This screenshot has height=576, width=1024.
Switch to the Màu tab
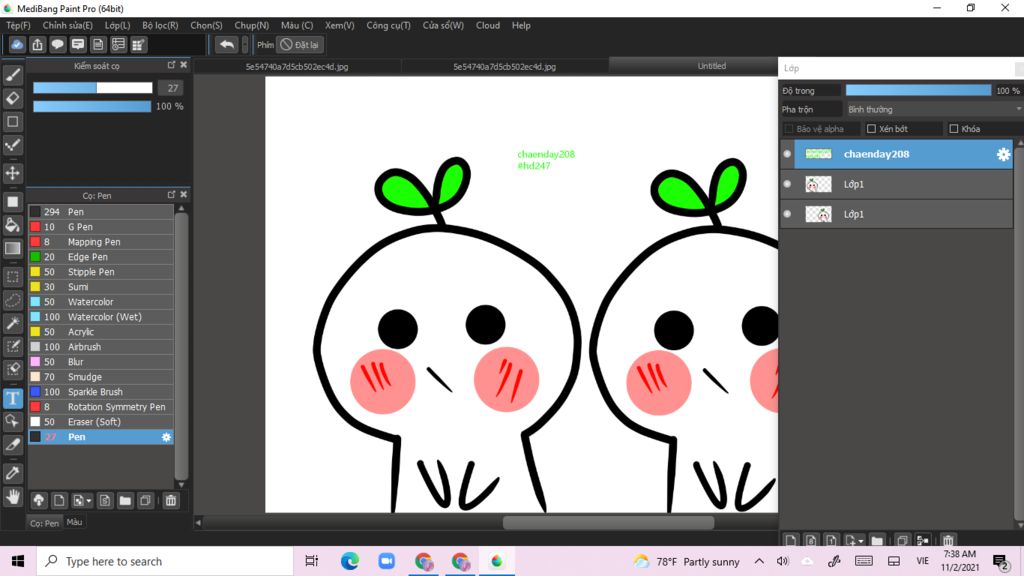(x=74, y=522)
